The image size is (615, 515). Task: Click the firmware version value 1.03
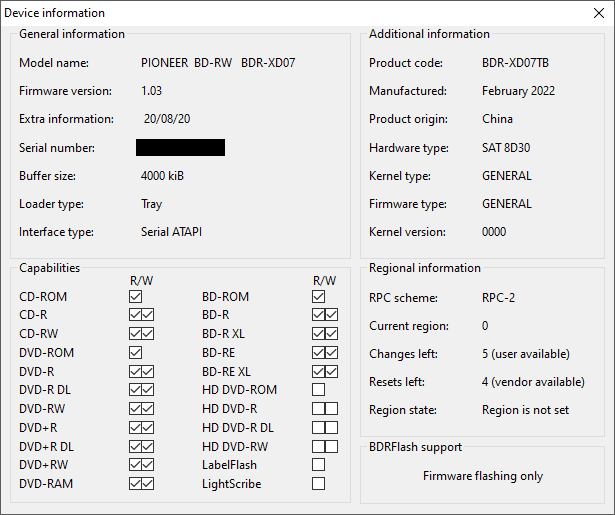[151, 91]
